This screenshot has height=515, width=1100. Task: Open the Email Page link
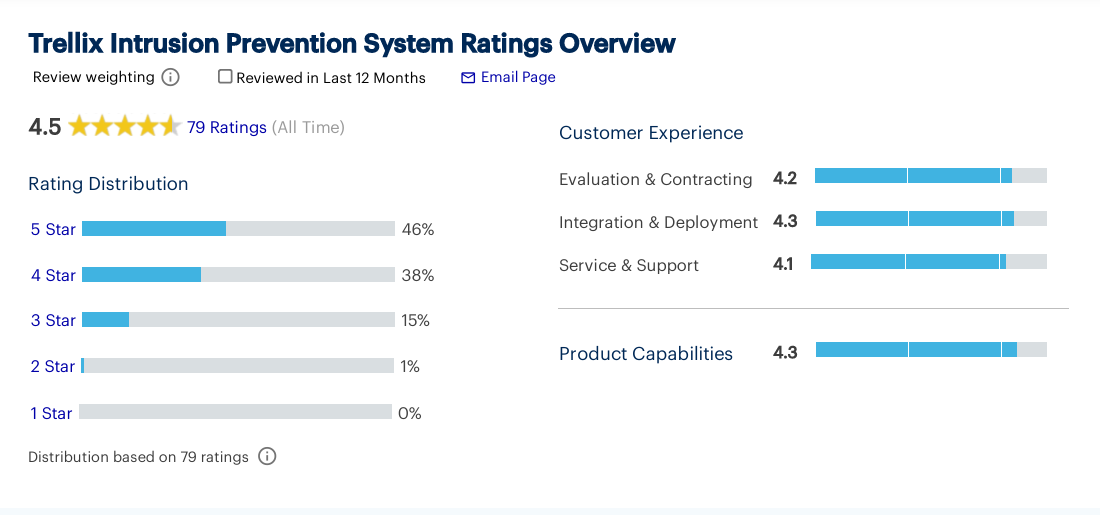tap(518, 77)
